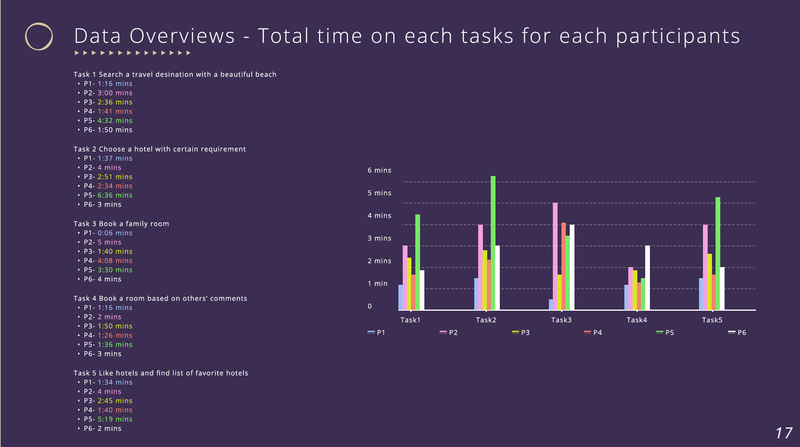Screen dimensions: 800x447
Task: Click 'P3- 1:50 mins' entry
Action: coord(108,326)
